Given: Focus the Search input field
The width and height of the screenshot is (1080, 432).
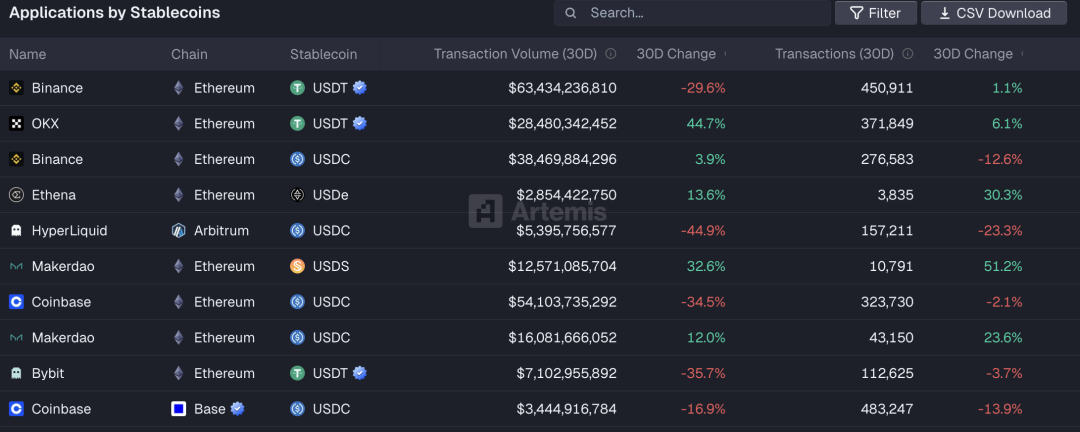Looking at the screenshot, I should 700,13.
